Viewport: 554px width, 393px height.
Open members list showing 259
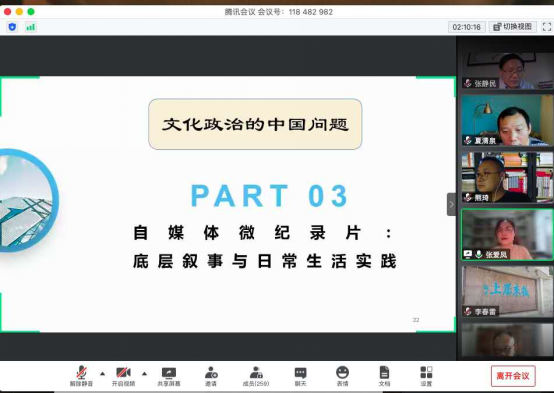pyautogui.click(x=256, y=376)
